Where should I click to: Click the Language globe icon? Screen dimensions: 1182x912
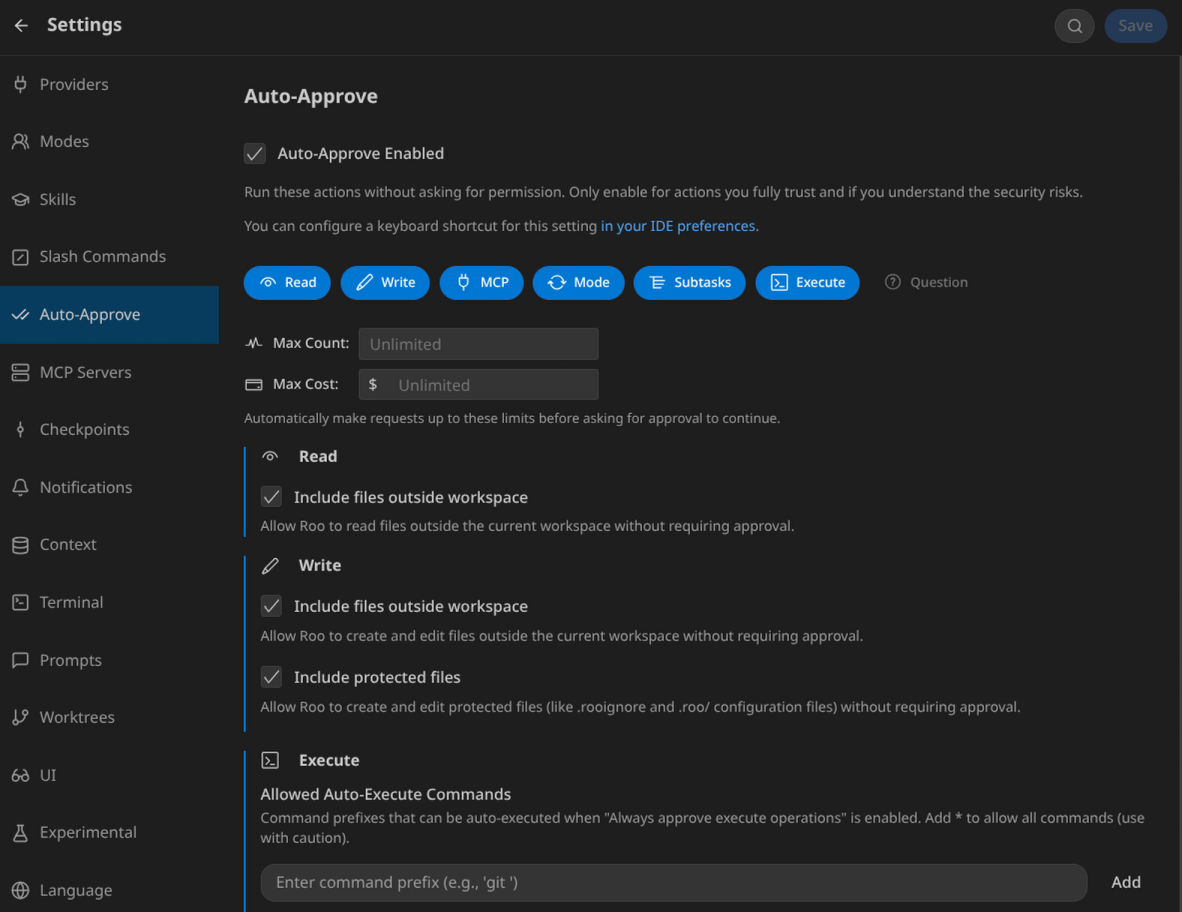tap(20, 890)
